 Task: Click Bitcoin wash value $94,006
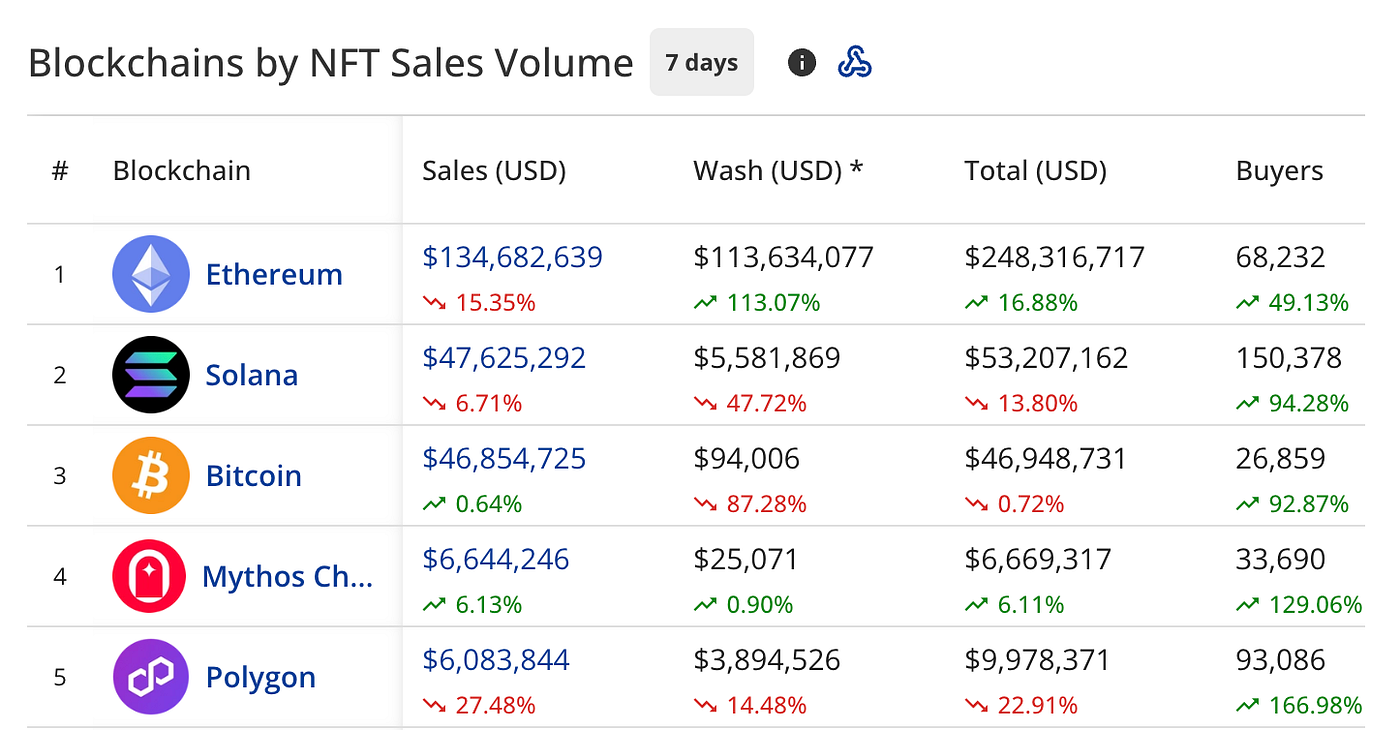(747, 459)
